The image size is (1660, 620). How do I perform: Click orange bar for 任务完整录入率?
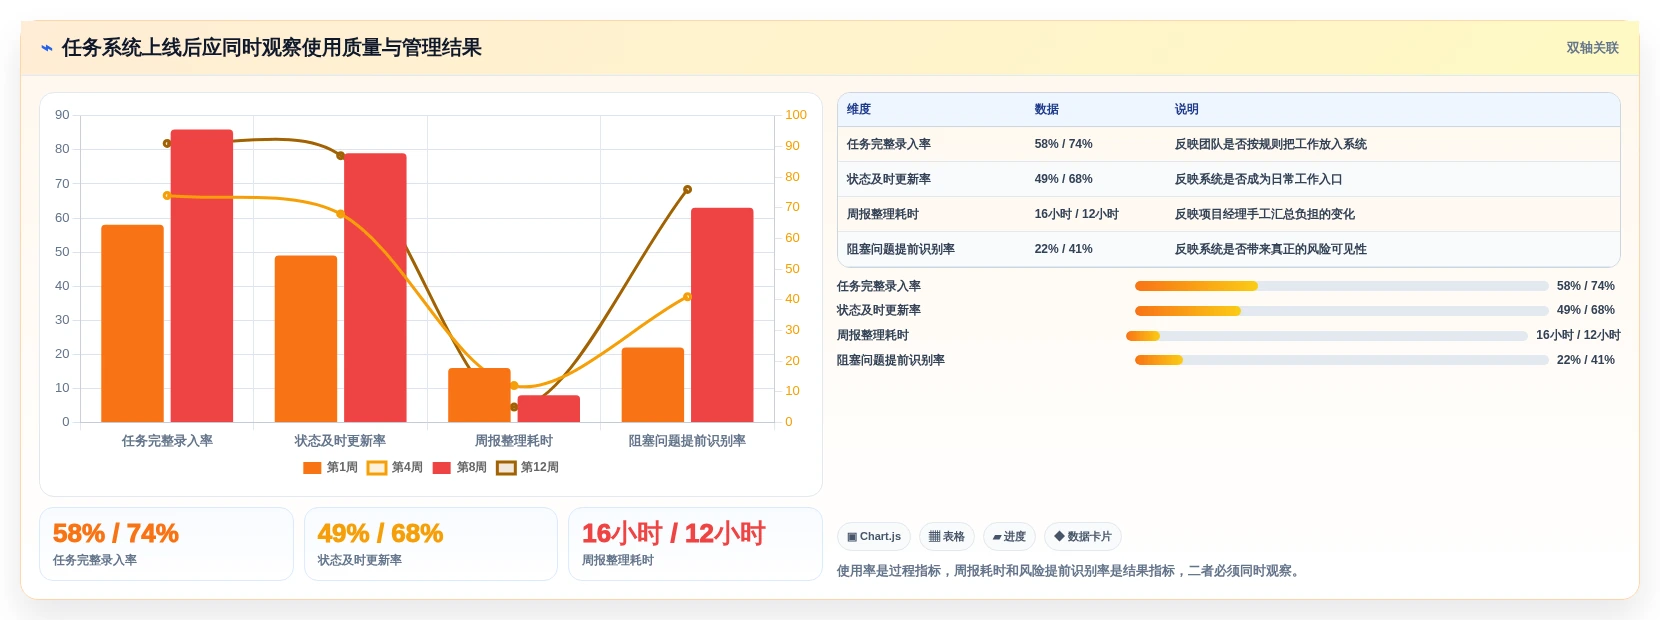point(132,324)
